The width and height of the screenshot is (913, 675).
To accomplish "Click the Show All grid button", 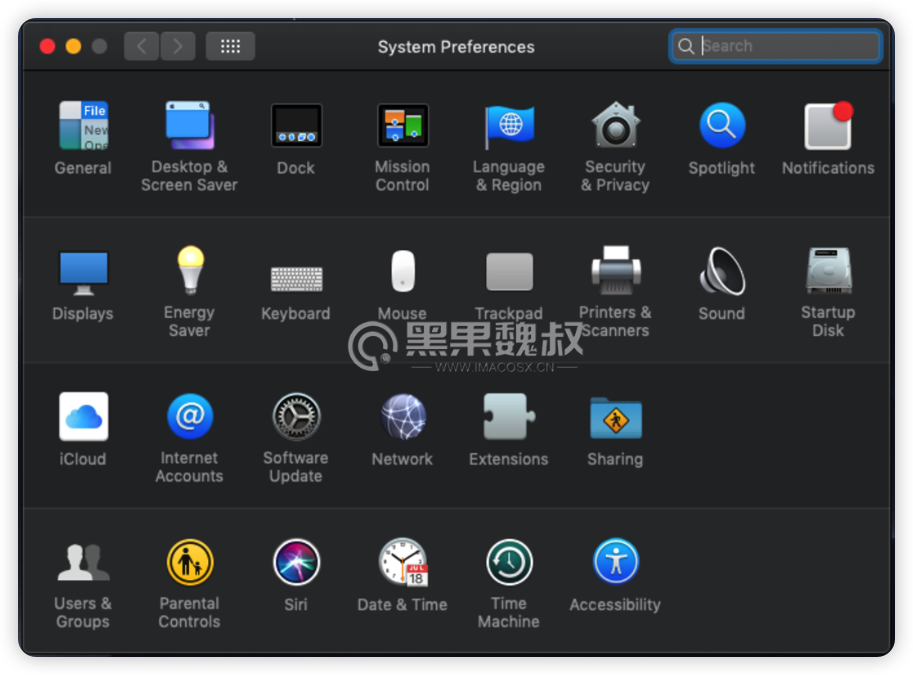I will click(231, 46).
